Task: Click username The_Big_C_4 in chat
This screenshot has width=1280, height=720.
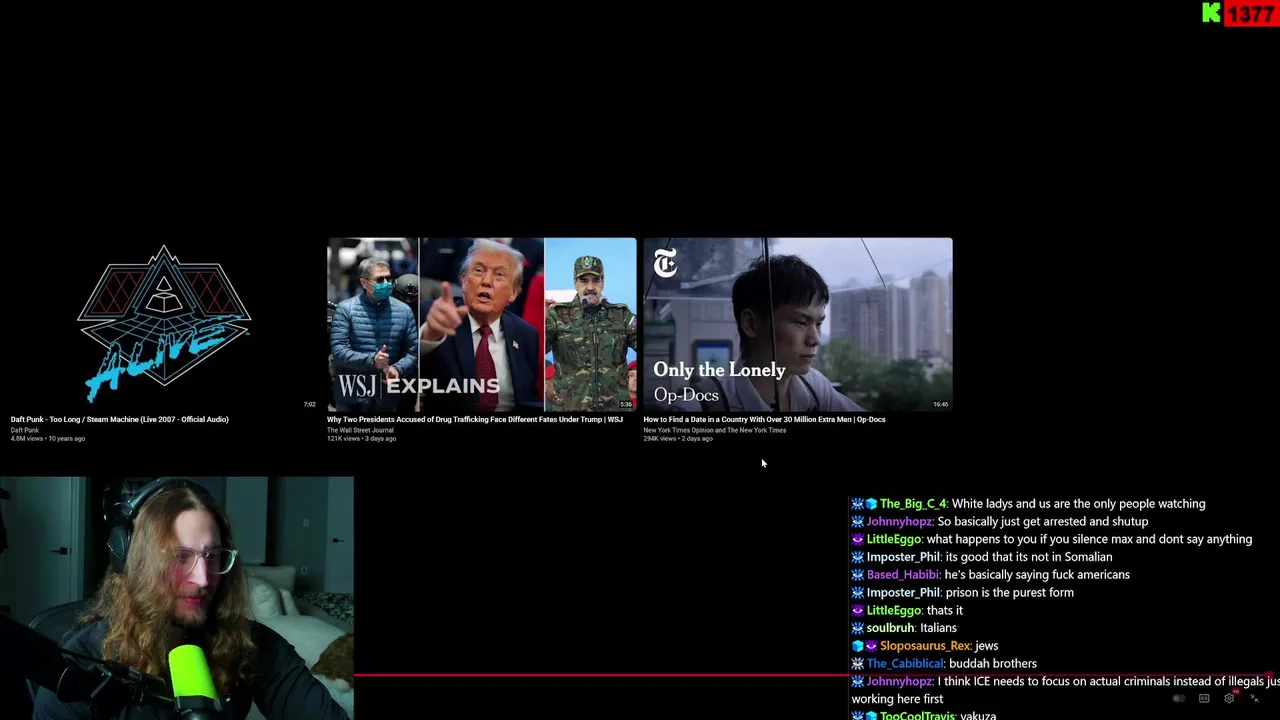Action: pos(912,504)
